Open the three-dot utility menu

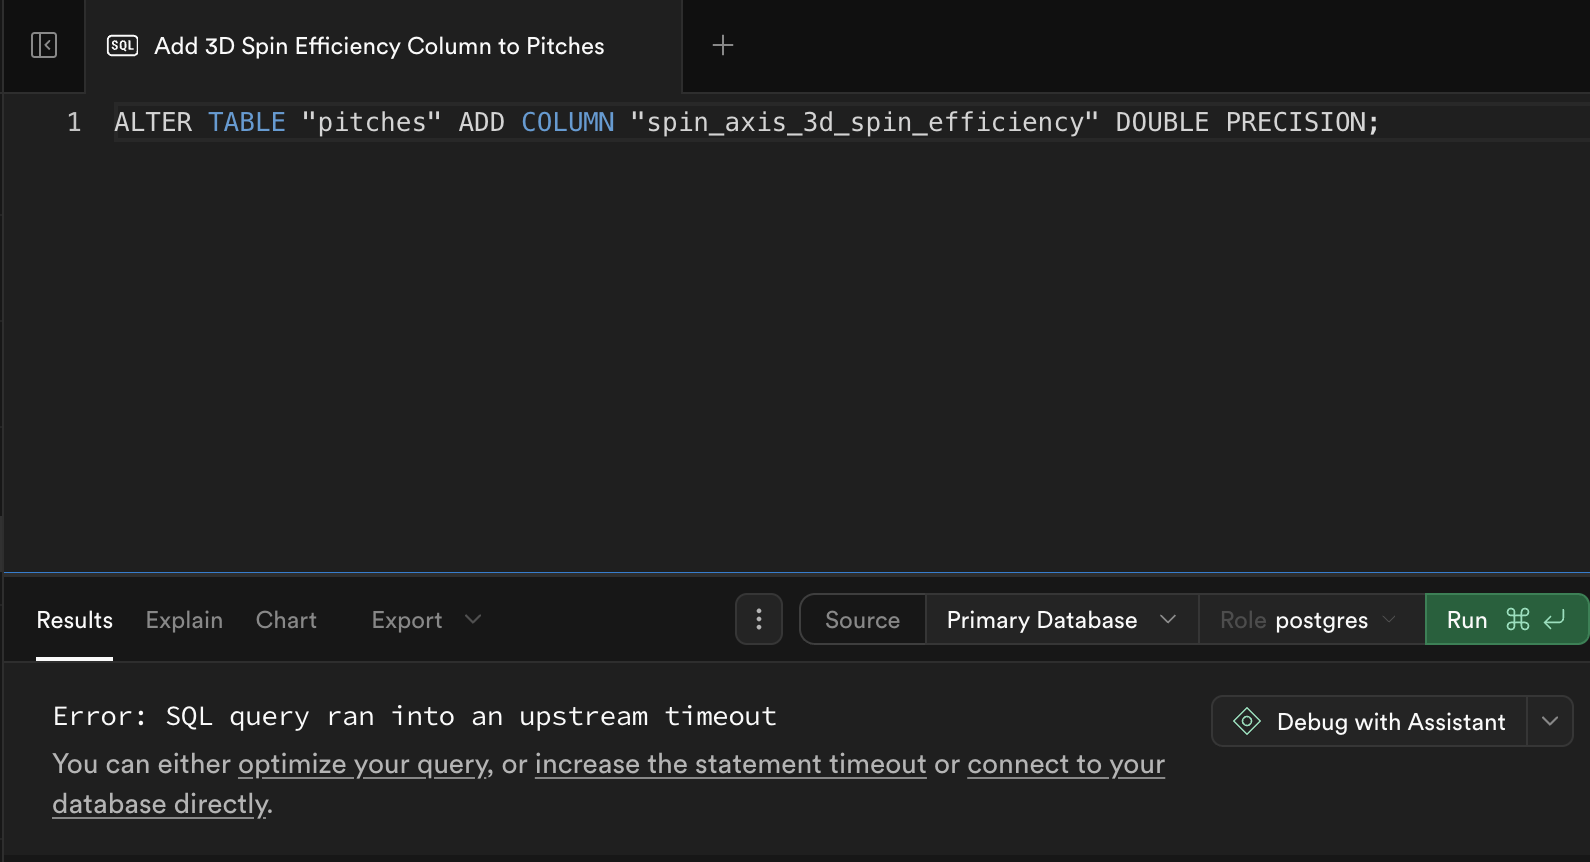point(759,620)
